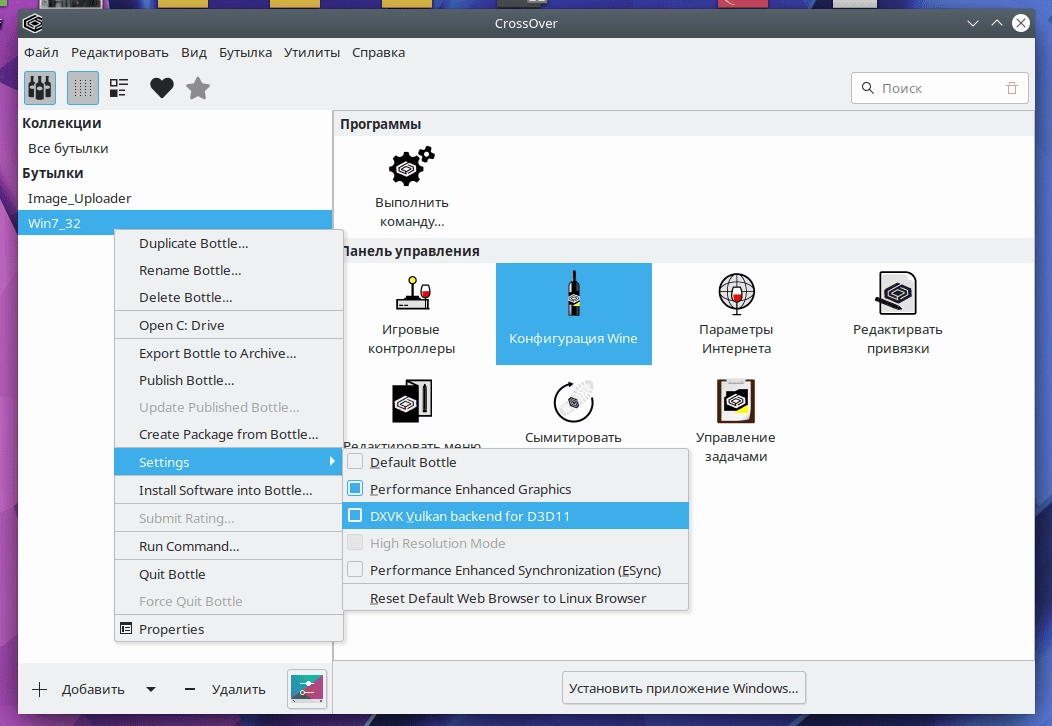This screenshot has height=726, width=1052.
Task: Open the Добавить dropdown arrow
Action: click(151, 689)
